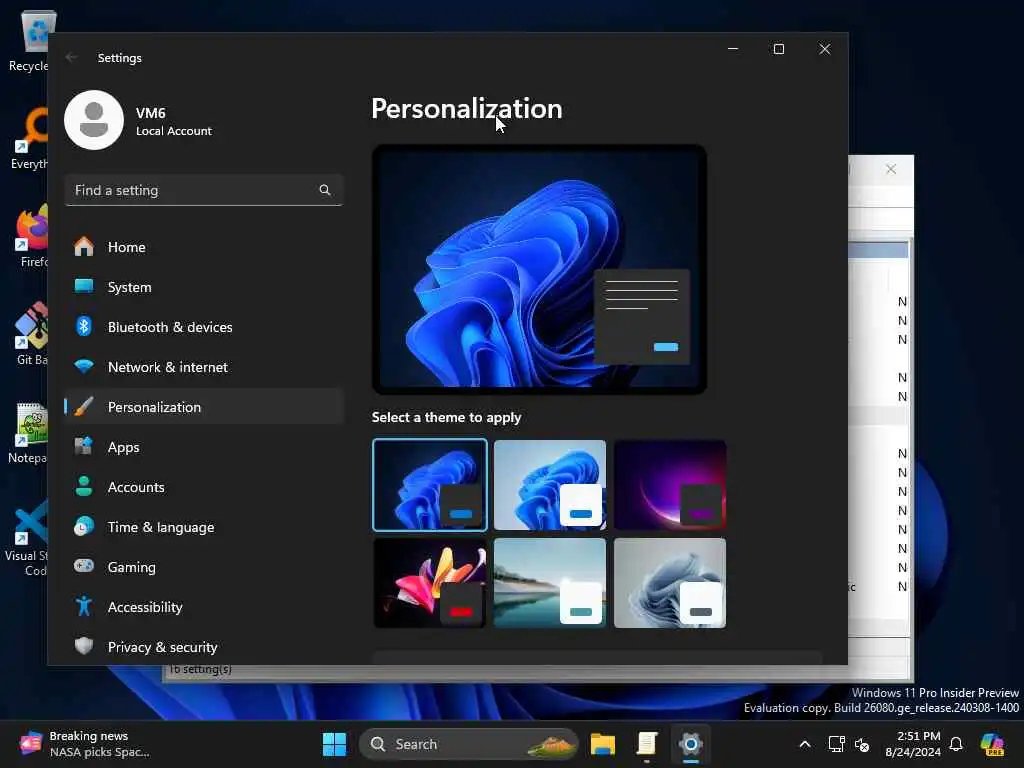Viewport: 1024px width, 768px height.
Task: Select Apps in the settings sidebar
Action: tap(204, 447)
